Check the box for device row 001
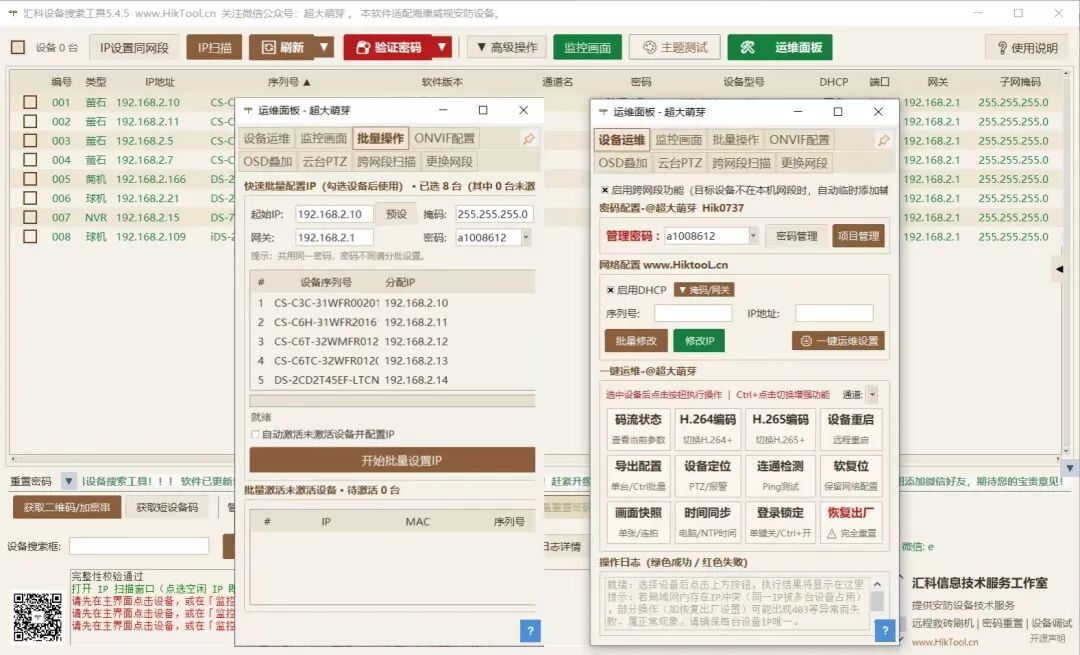The width and height of the screenshot is (1080, 655). coord(30,102)
